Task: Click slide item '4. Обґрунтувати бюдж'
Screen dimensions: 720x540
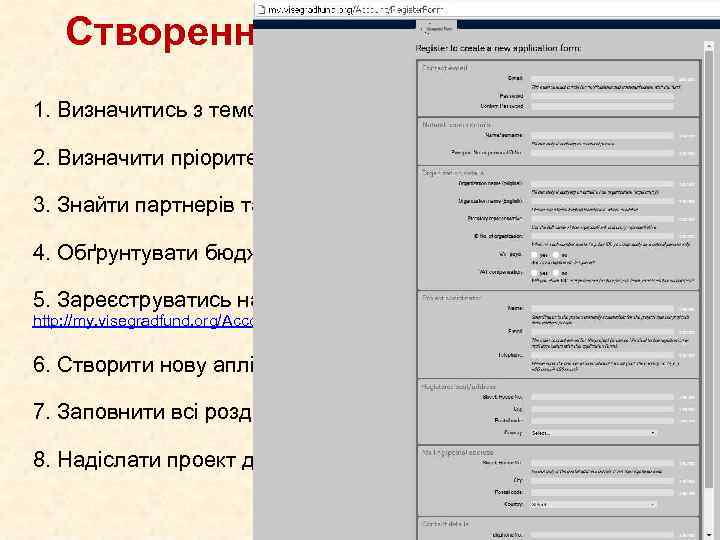Action: (143, 253)
